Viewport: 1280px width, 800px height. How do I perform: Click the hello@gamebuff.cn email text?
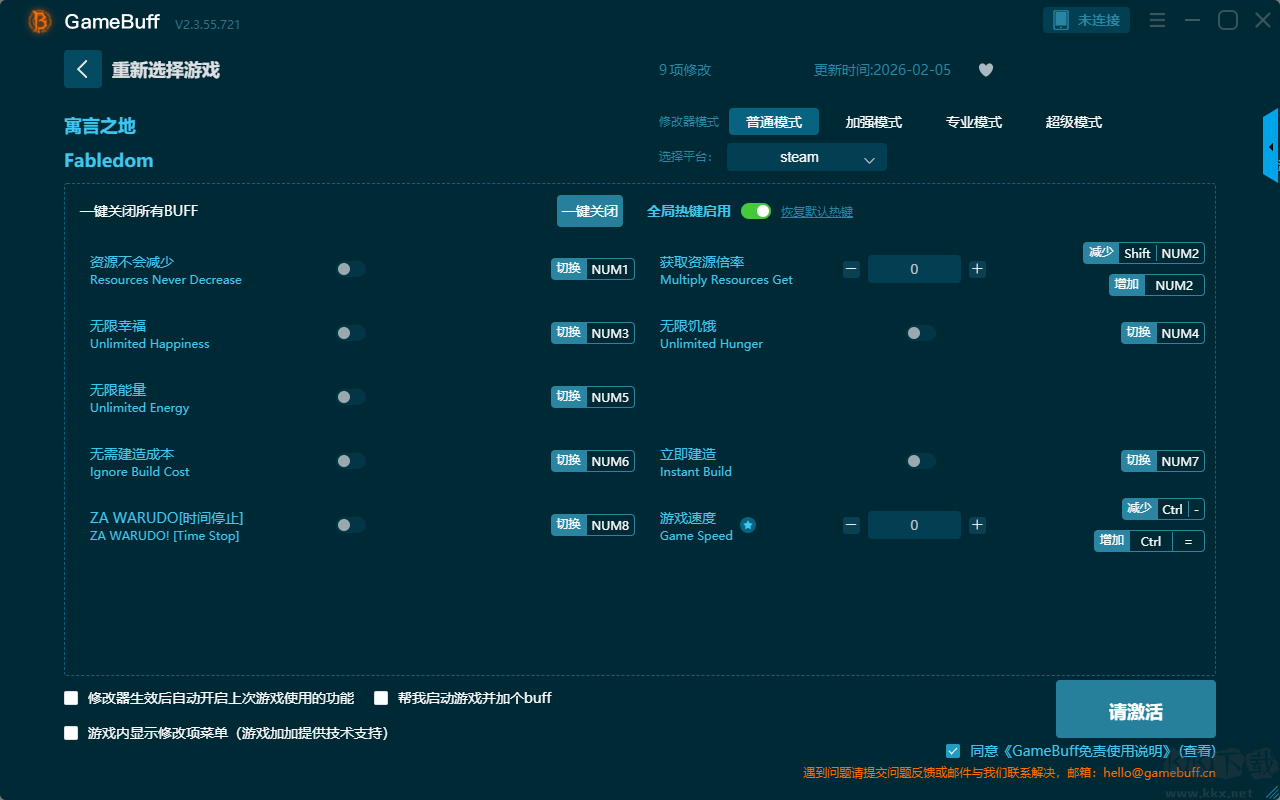point(1159,773)
